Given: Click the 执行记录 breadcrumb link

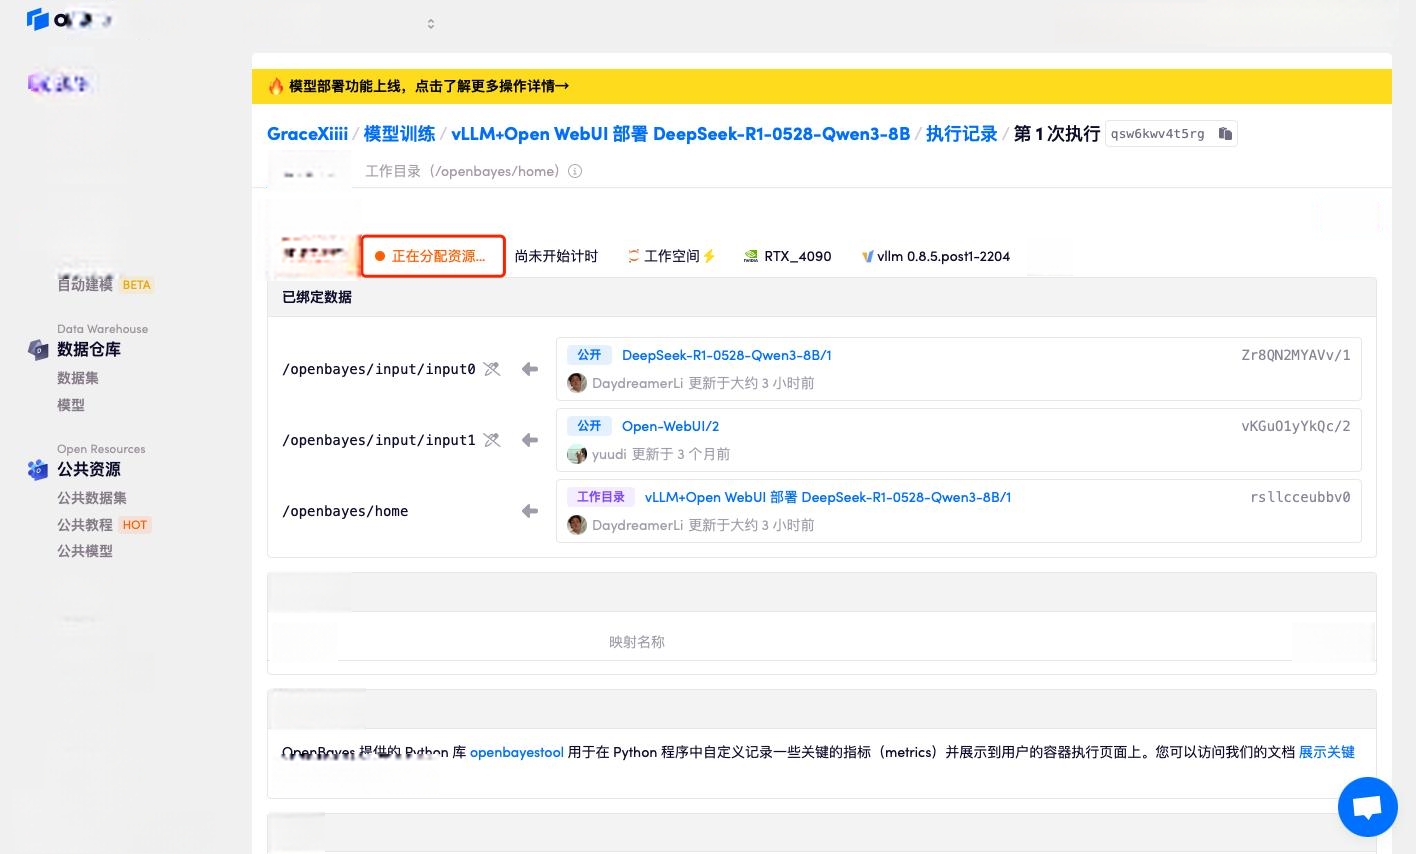Looking at the screenshot, I should pos(962,134).
